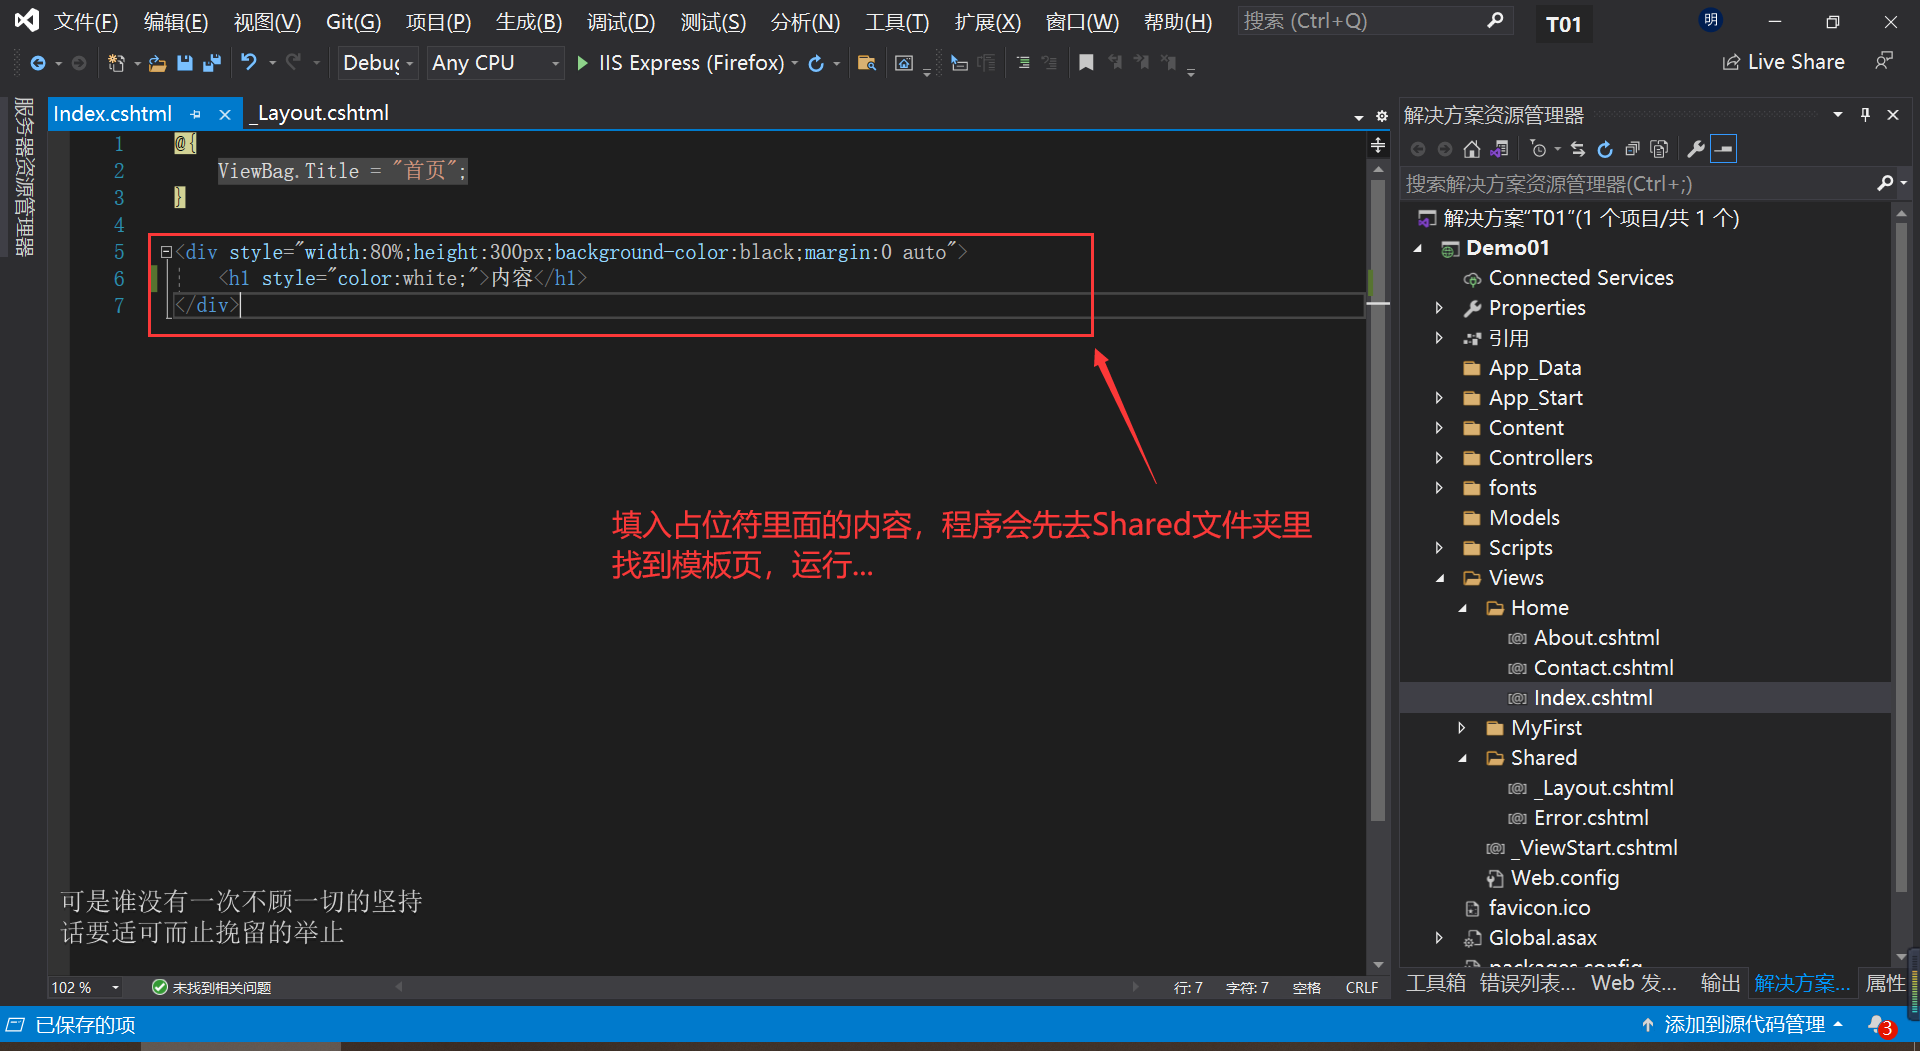The image size is (1920, 1051).
Task: Toggle the pin on the Index.cshtml tab
Action: [196, 114]
